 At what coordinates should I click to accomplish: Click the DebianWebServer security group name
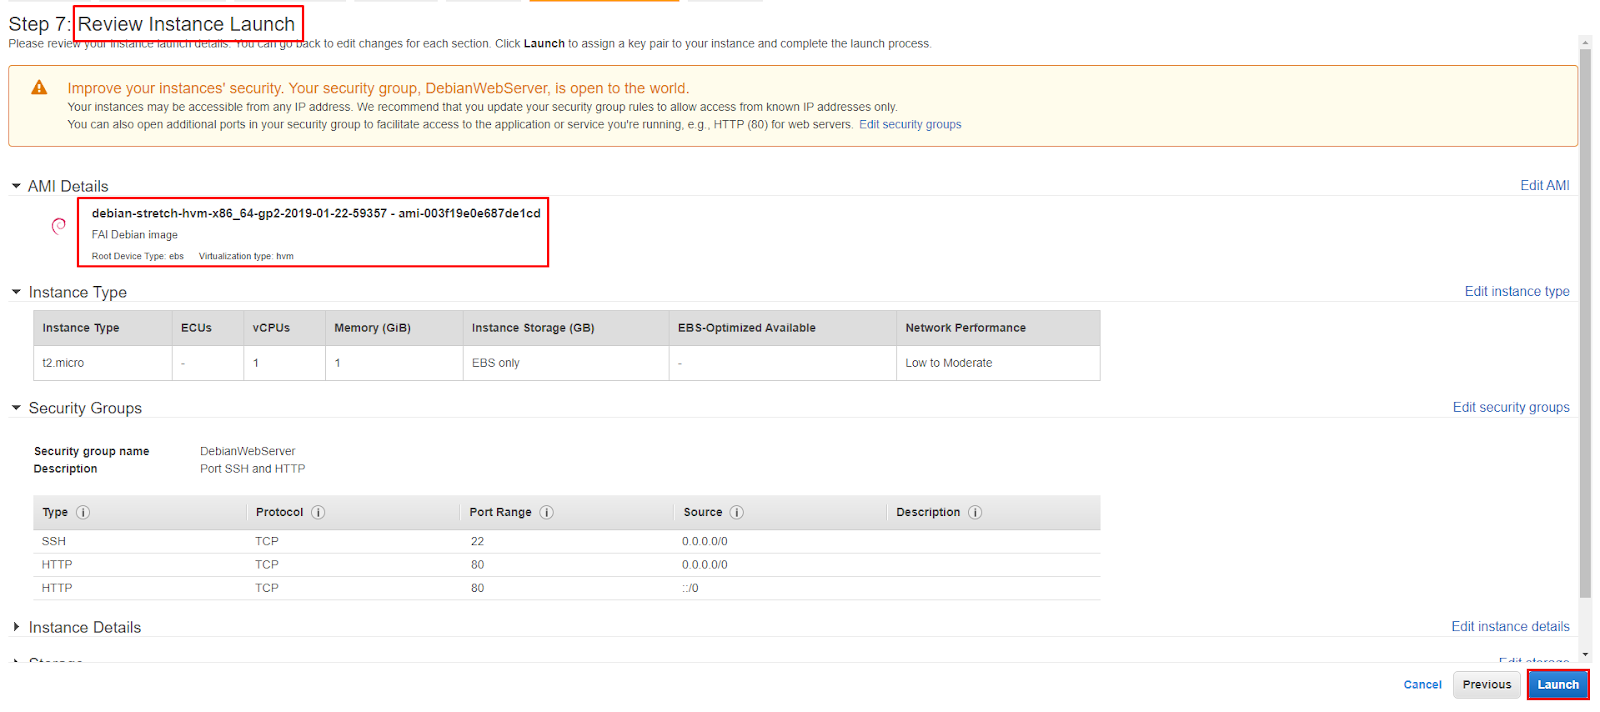[x=248, y=451]
